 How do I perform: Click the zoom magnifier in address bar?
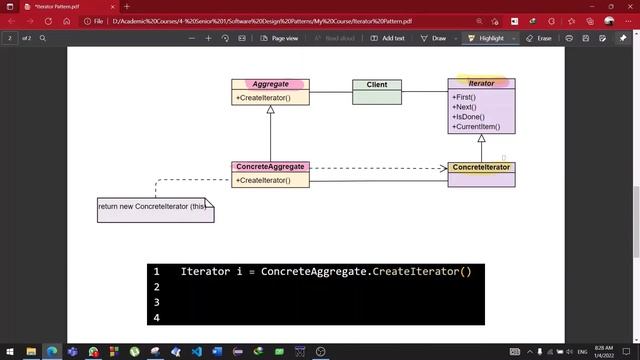point(479,21)
